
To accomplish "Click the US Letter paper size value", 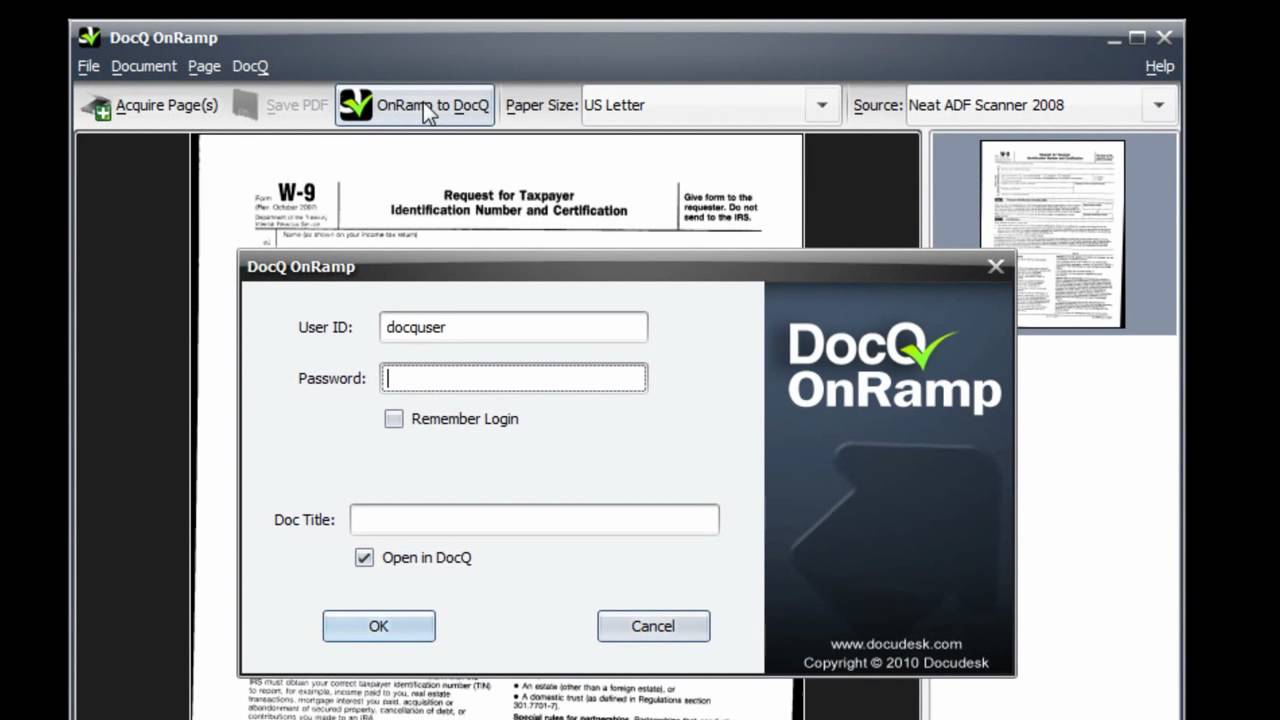I will point(614,105).
